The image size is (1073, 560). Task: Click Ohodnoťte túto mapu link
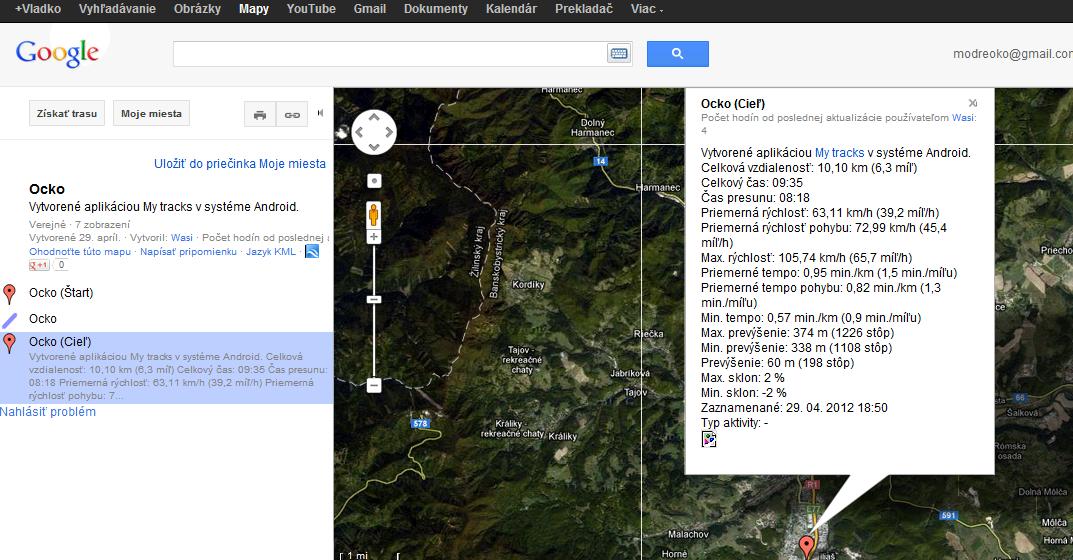point(80,251)
